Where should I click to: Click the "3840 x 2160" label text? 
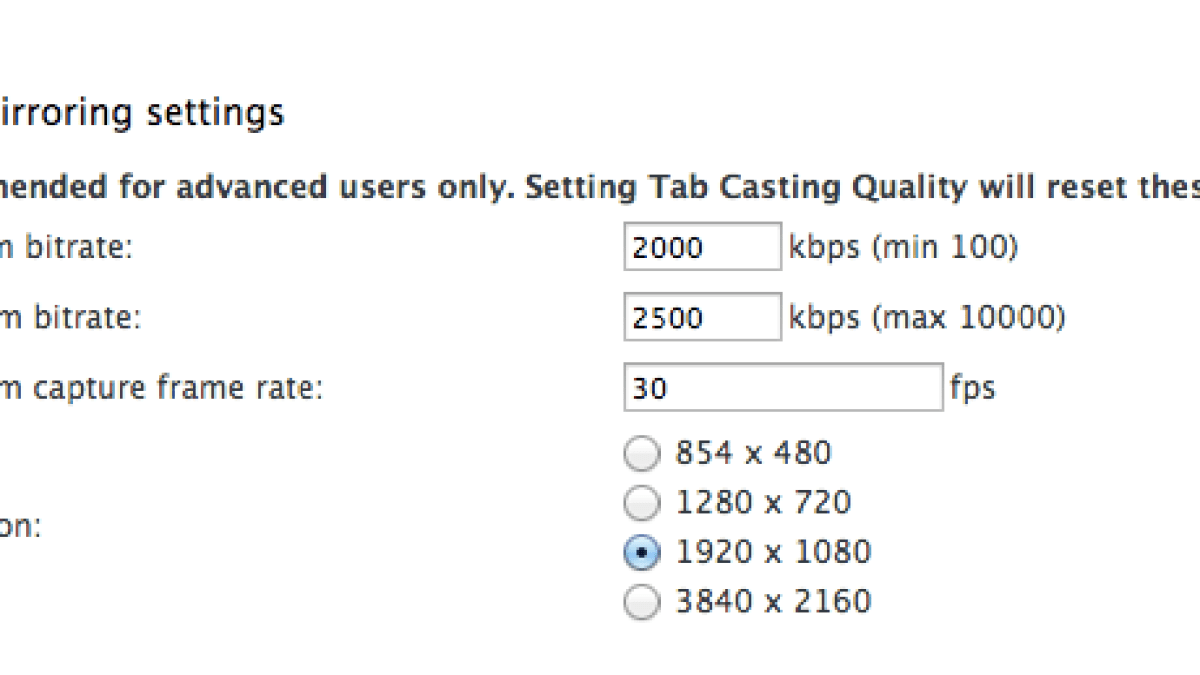click(x=773, y=602)
